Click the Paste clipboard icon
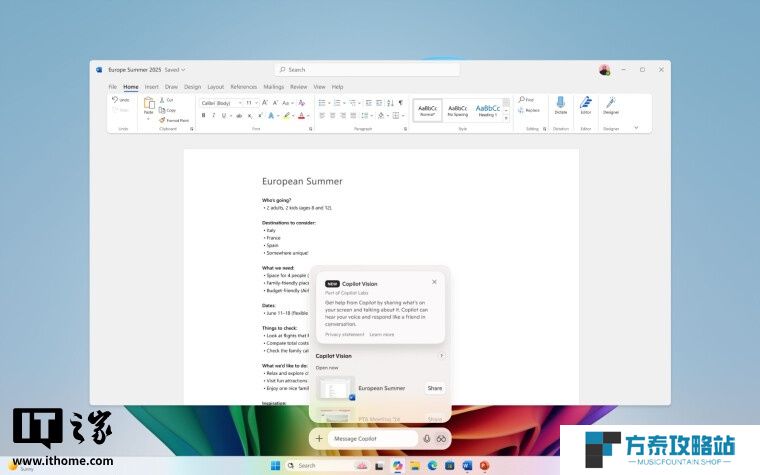Screen dimensions: 760x475 pyautogui.click(x=149, y=103)
